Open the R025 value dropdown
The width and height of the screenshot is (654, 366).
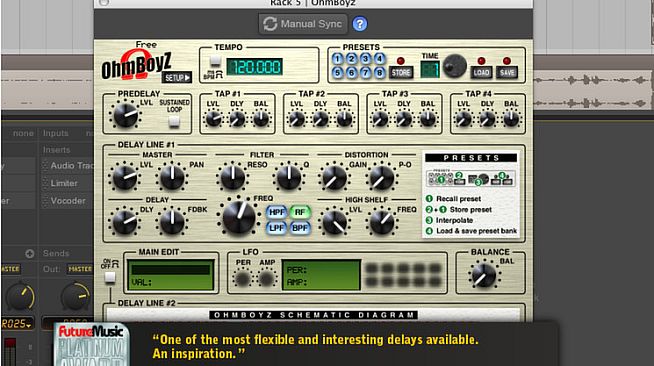point(18,323)
